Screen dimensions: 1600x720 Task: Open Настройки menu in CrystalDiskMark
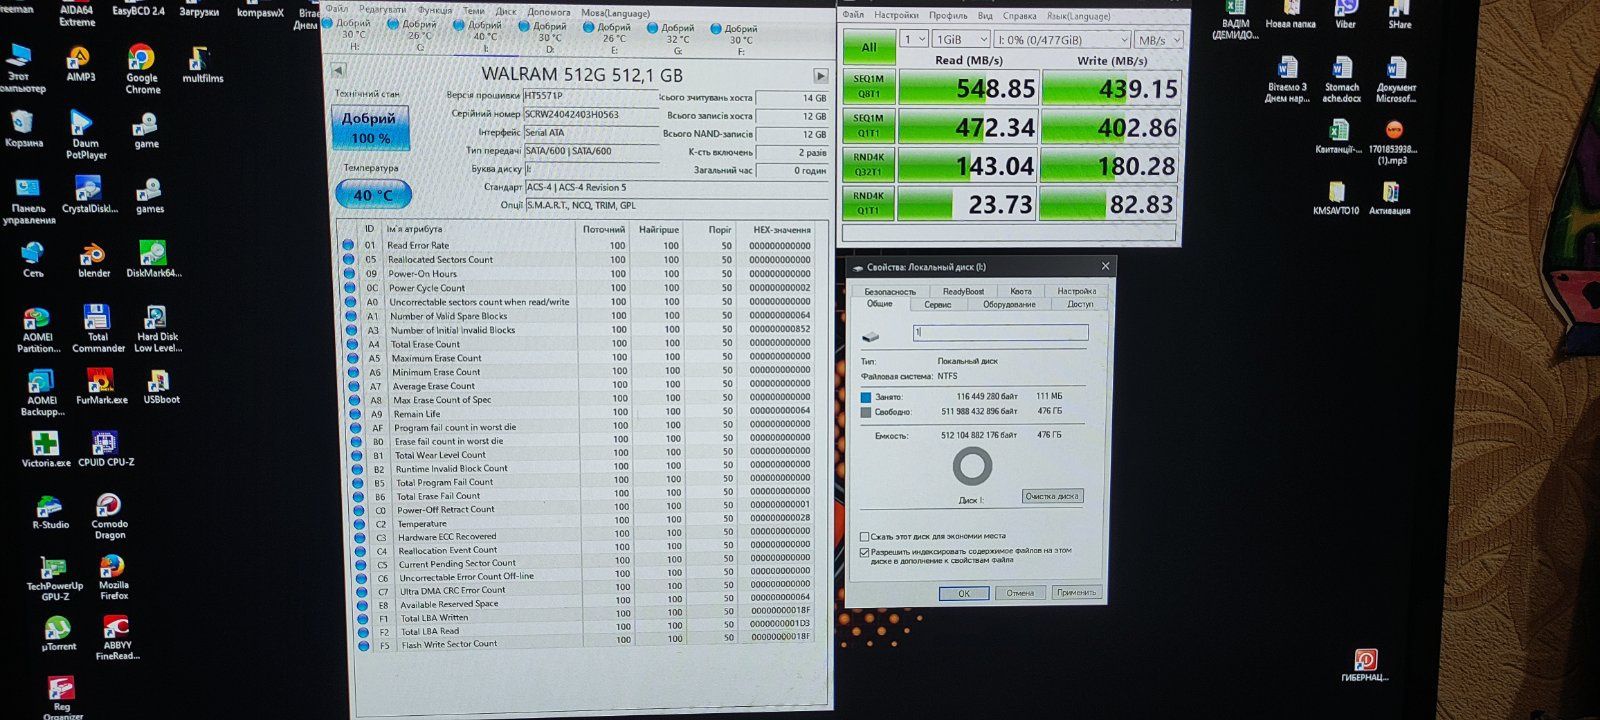click(895, 16)
